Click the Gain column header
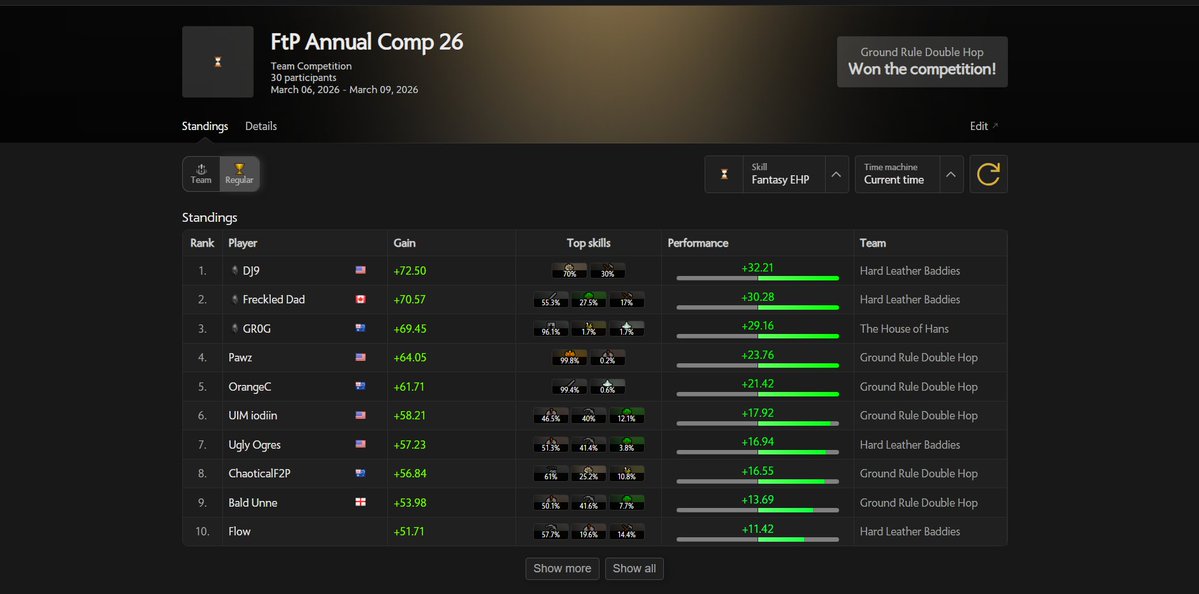 coord(405,243)
